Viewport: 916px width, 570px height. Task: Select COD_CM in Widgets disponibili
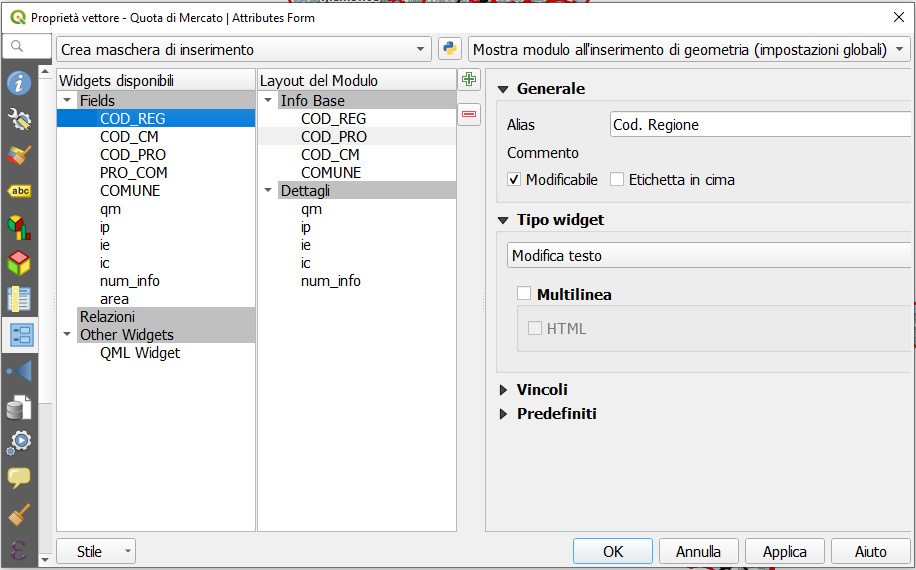point(129,137)
